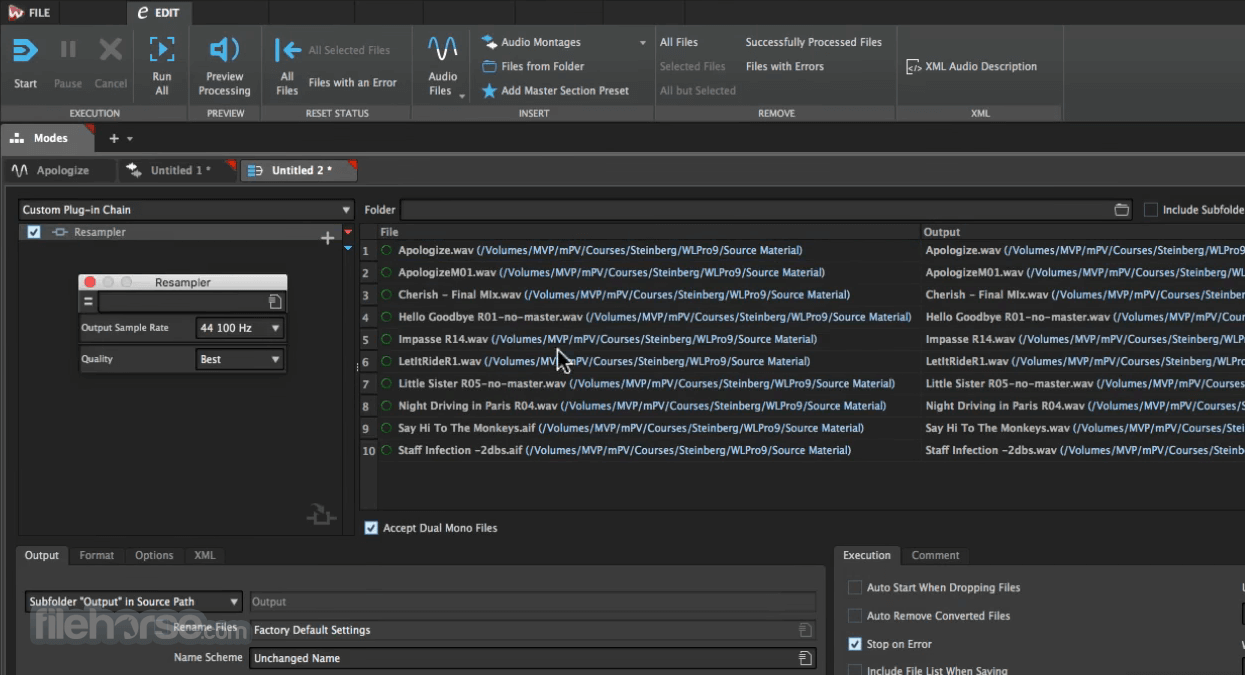Toggle the Resampler plug-in checkbox

coord(34,232)
